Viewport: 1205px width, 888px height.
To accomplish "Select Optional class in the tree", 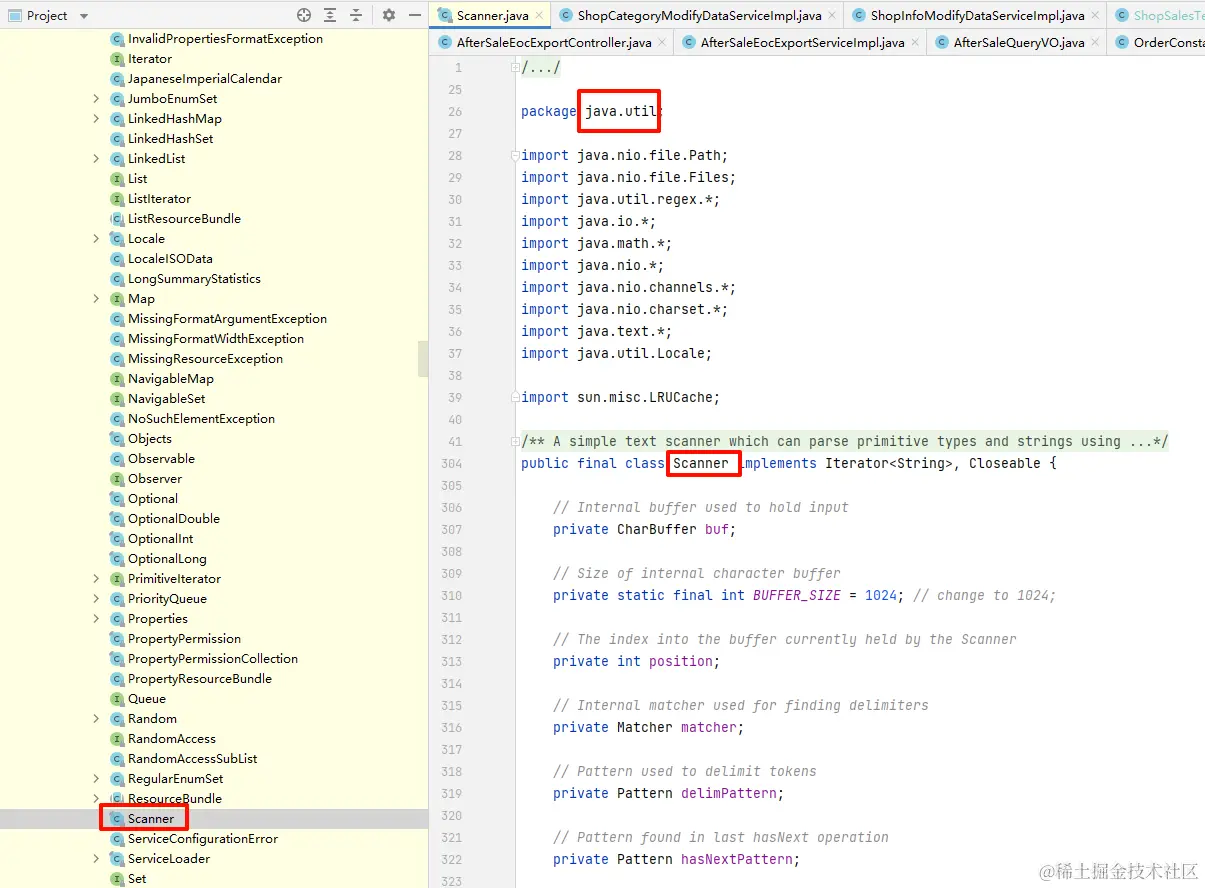I will pyautogui.click(x=152, y=499).
